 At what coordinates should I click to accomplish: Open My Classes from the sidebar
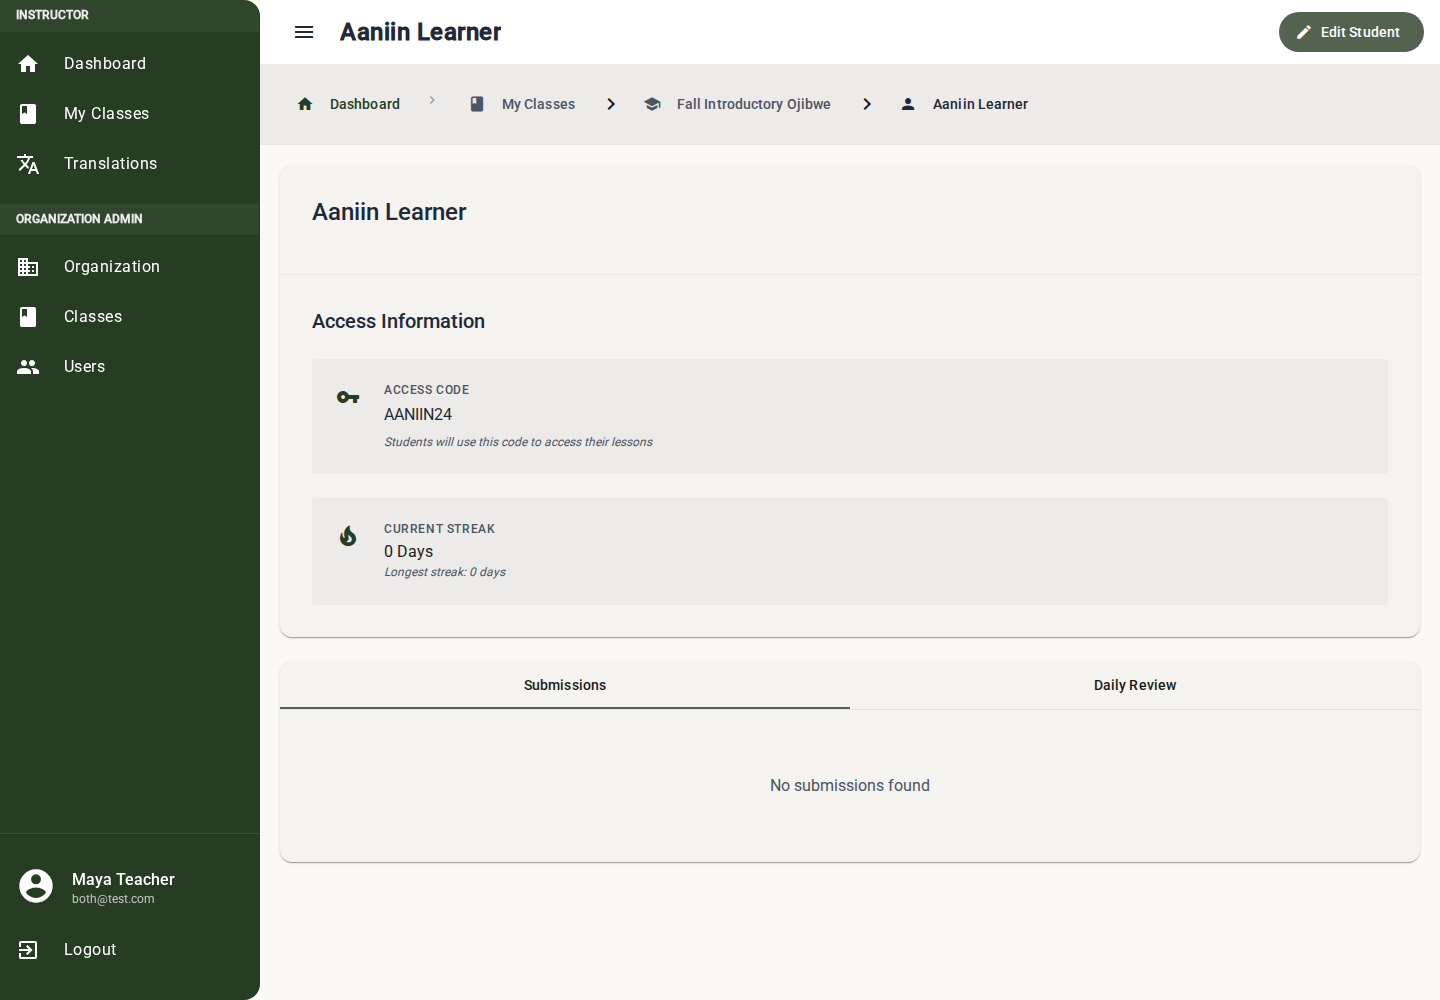click(x=130, y=114)
